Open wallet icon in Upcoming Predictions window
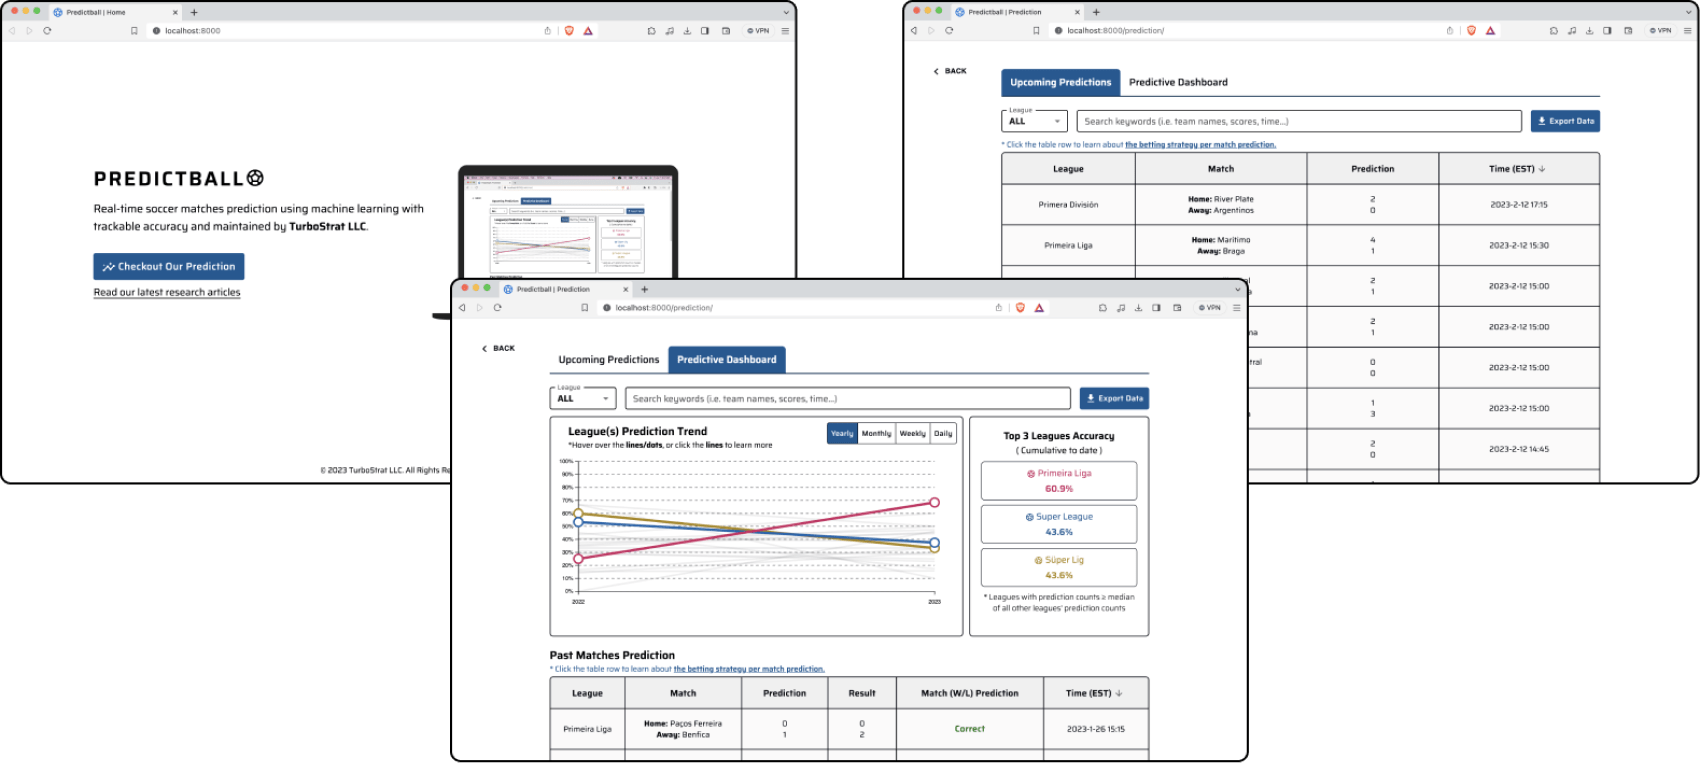The width and height of the screenshot is (1700, 763). pos(1628,31)
